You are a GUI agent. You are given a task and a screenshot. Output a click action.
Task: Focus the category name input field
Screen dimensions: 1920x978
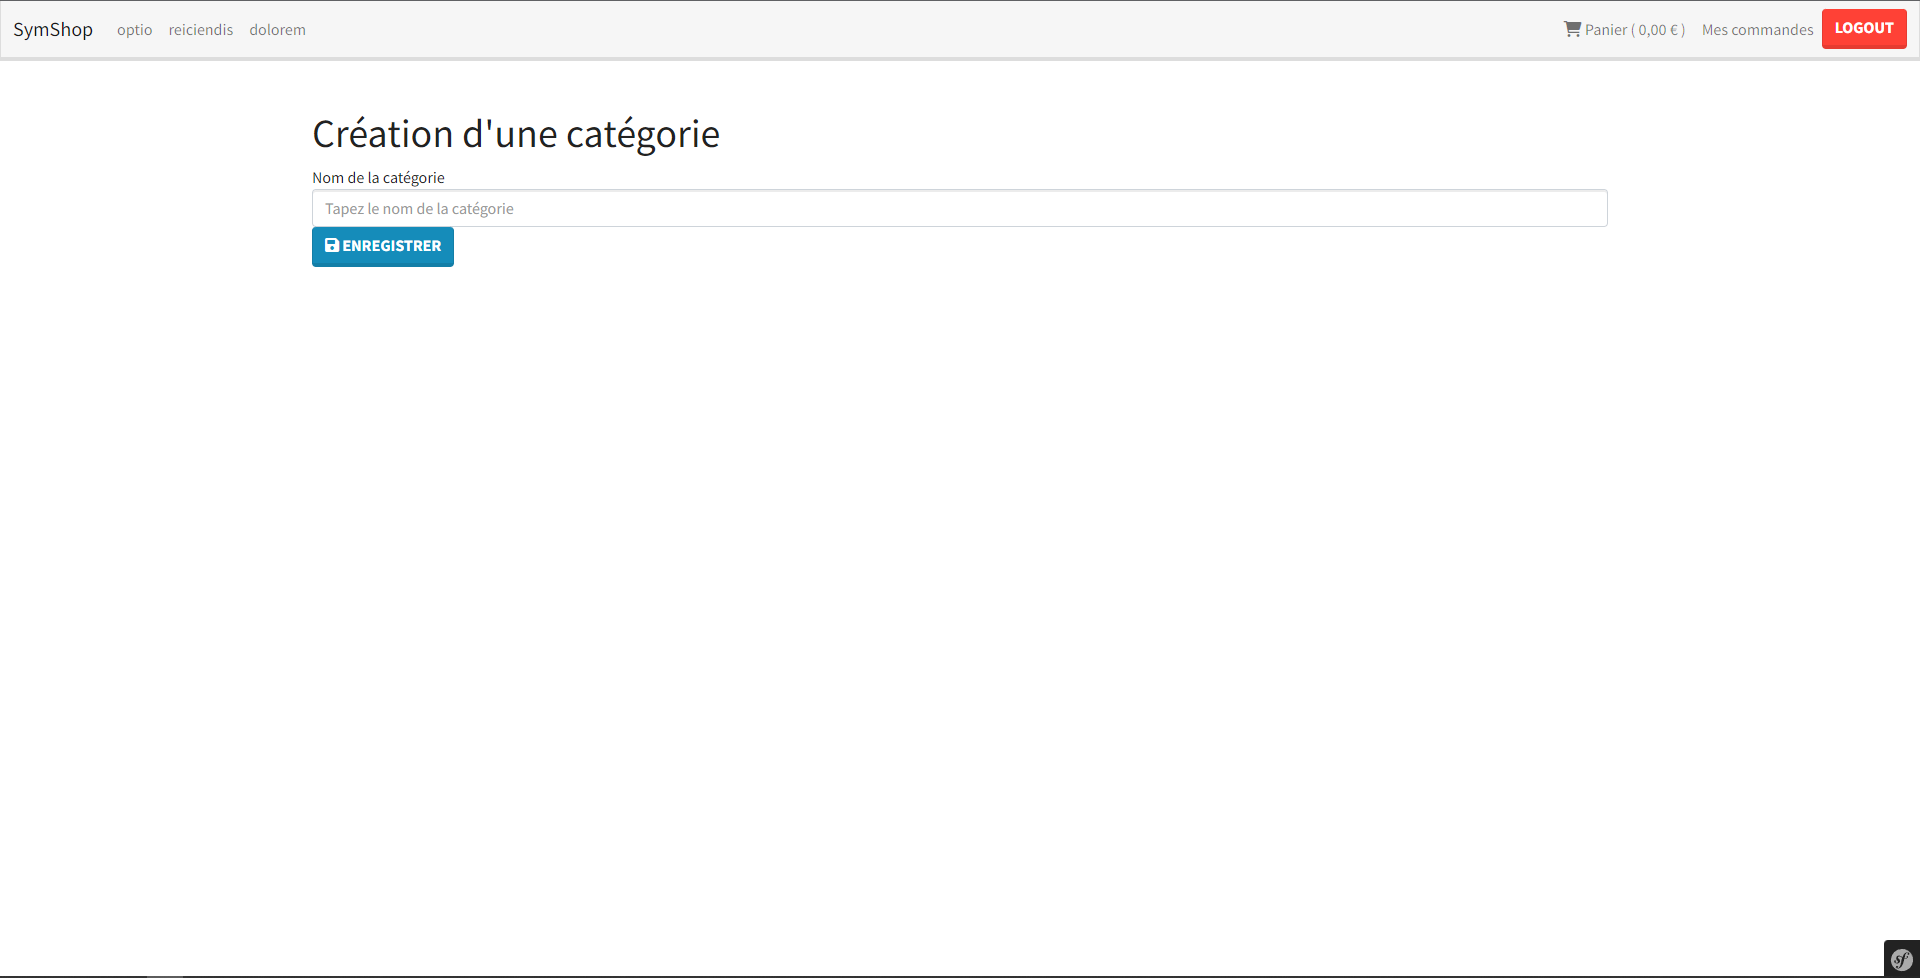[x=959, y=208]
